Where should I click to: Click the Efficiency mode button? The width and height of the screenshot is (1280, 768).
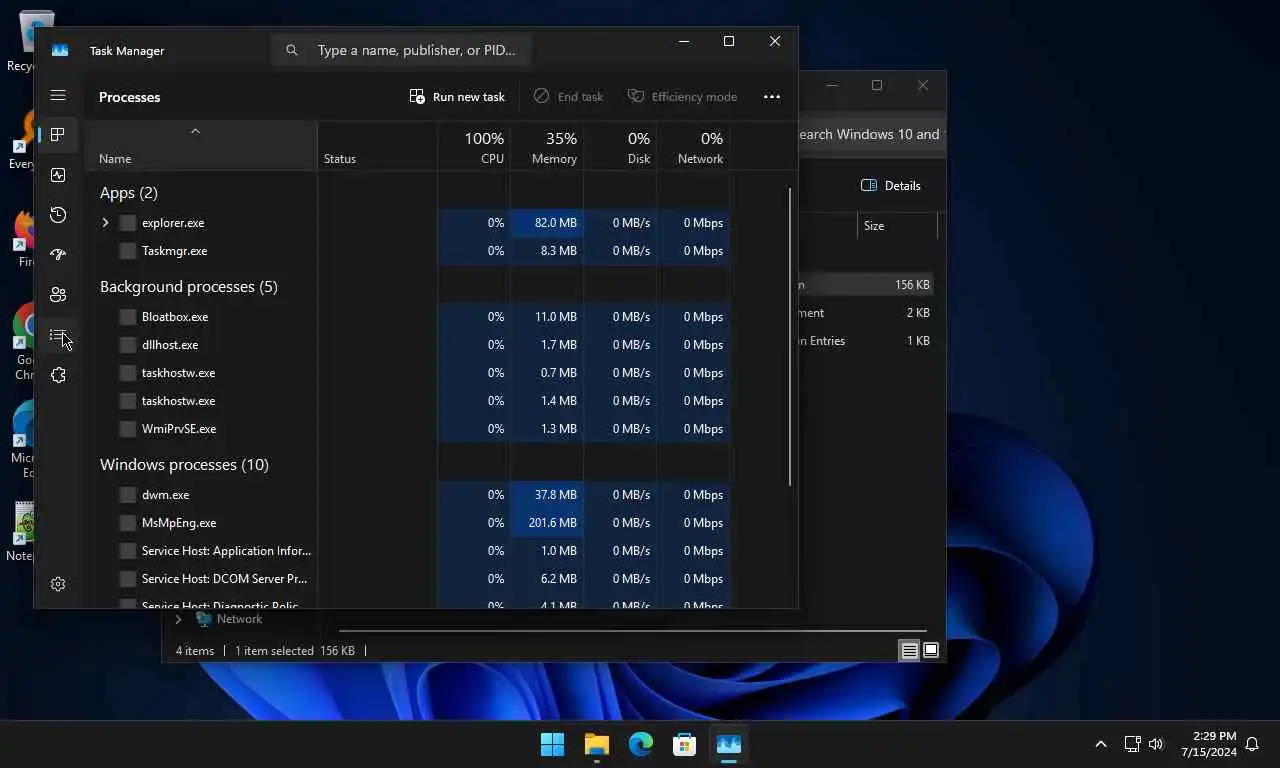(x=682, y=97)
